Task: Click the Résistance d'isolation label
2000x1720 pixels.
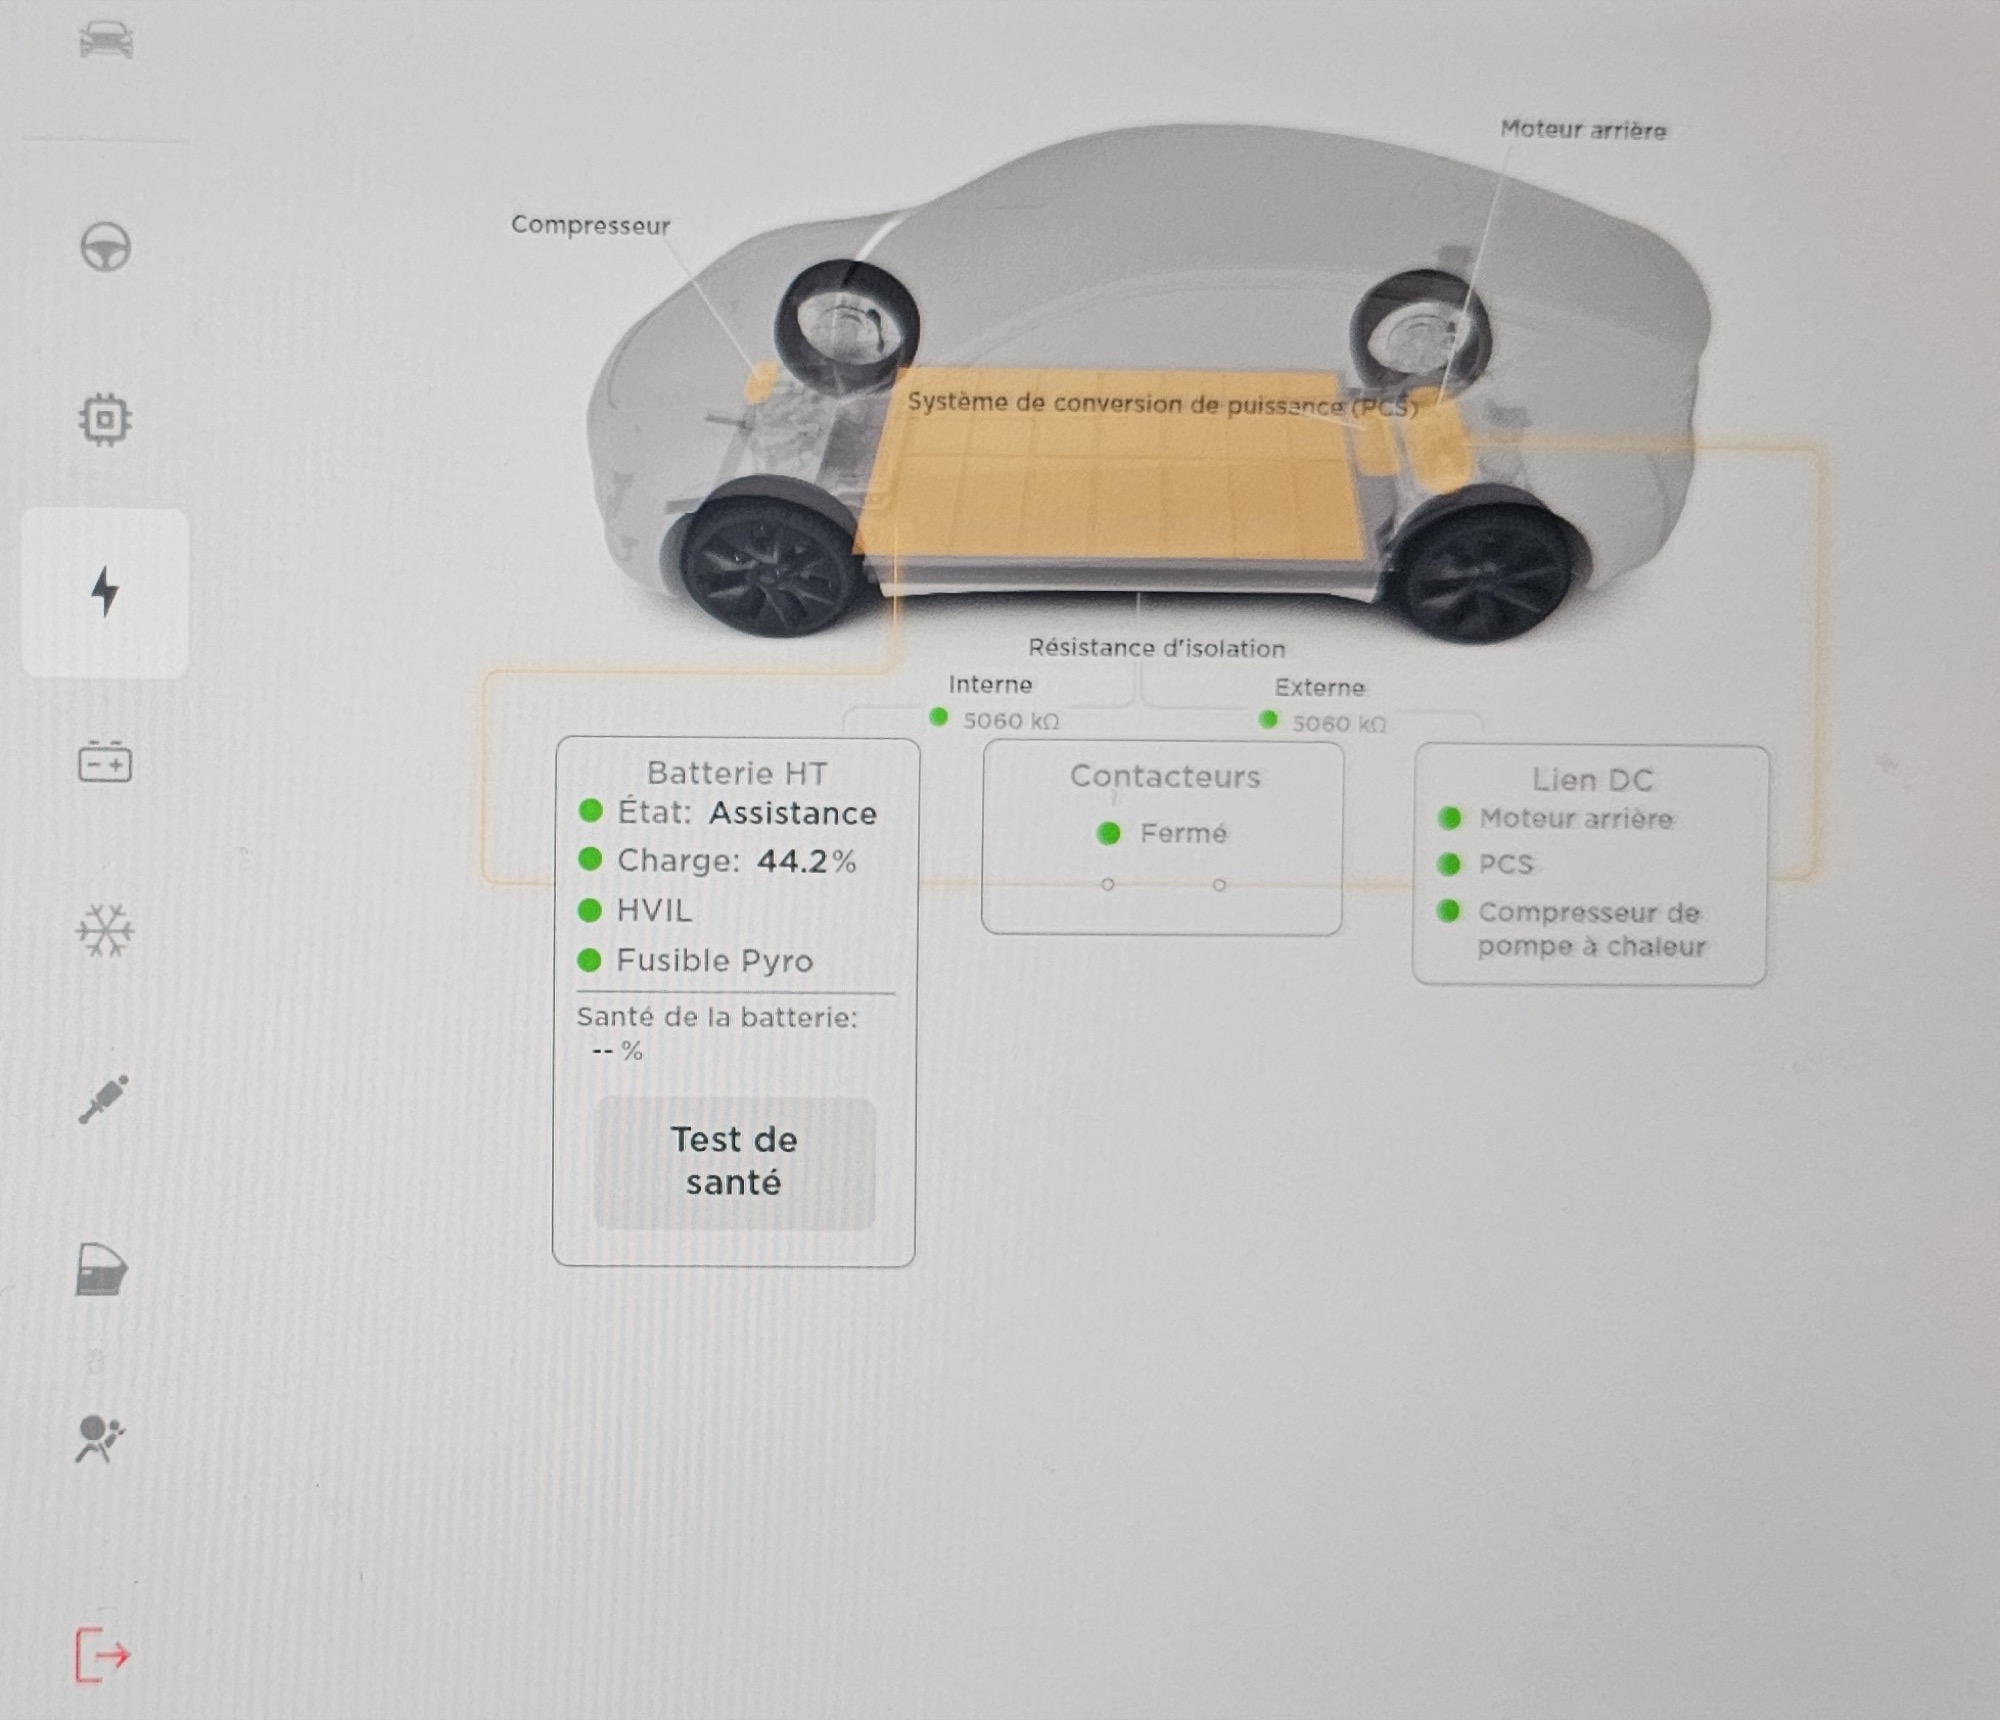Action: point(1157,648)
